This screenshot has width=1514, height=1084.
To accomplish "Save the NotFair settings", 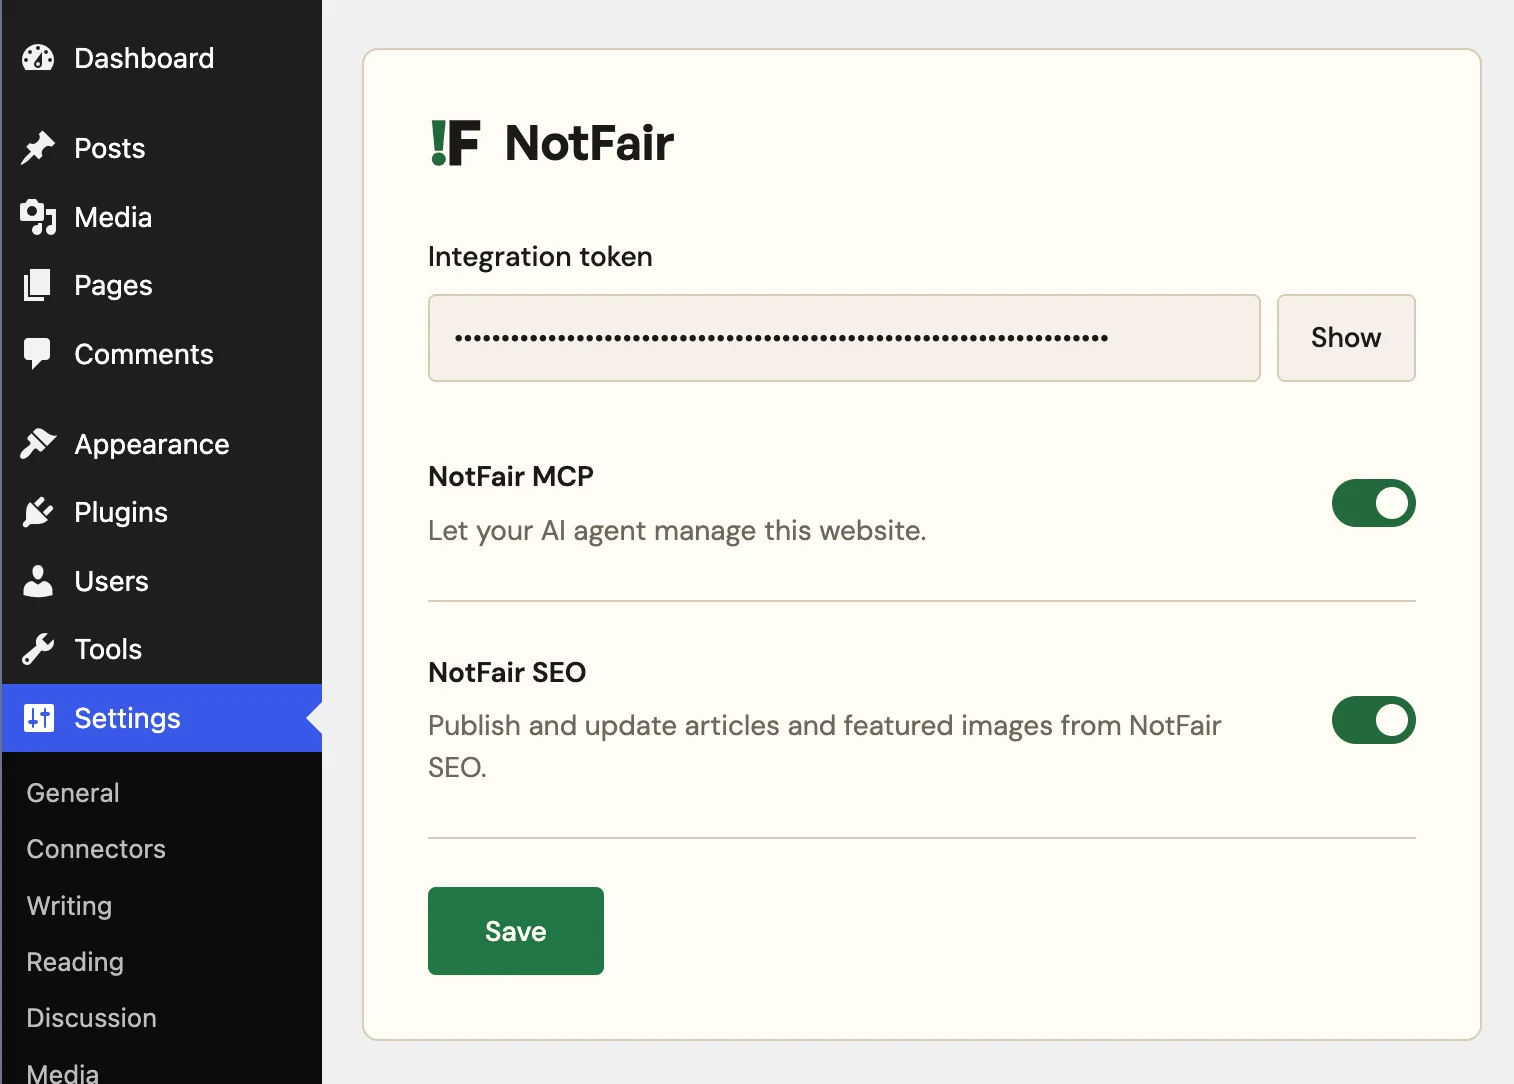I will (x=516, y=931).
